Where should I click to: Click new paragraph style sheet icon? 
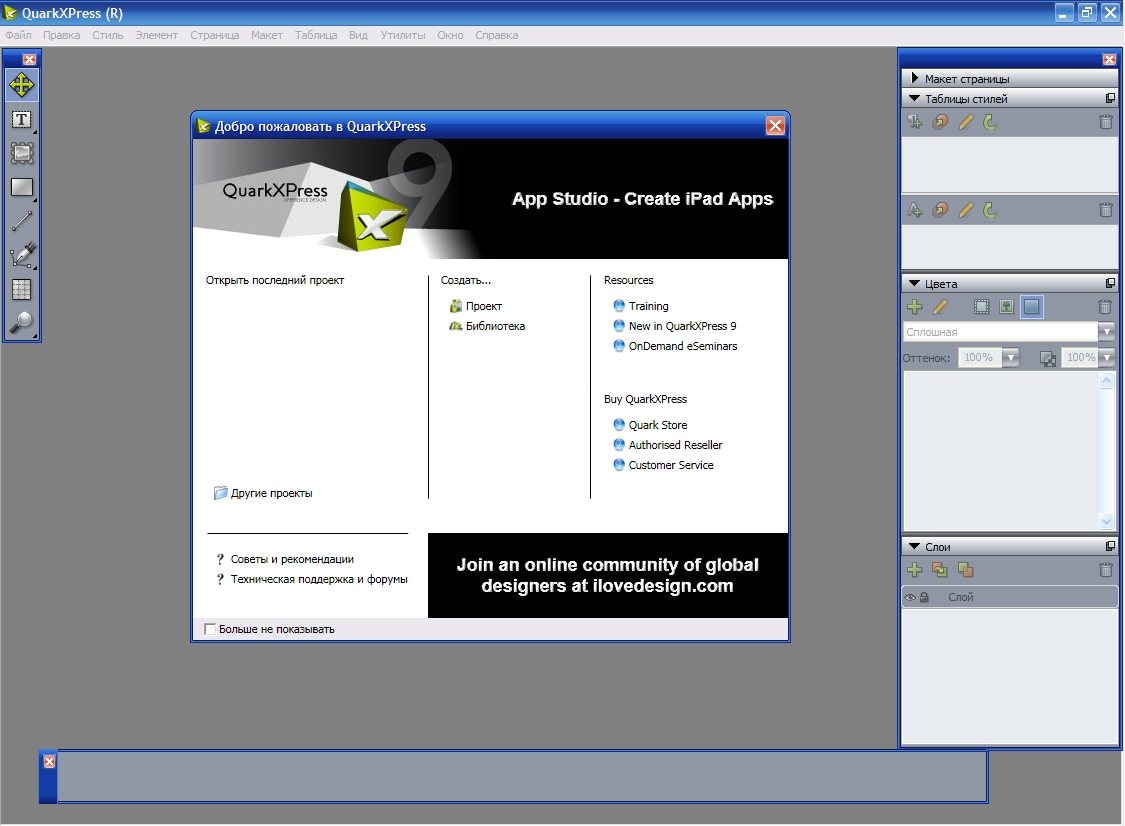pyautogui.click(x=915, y=122)
